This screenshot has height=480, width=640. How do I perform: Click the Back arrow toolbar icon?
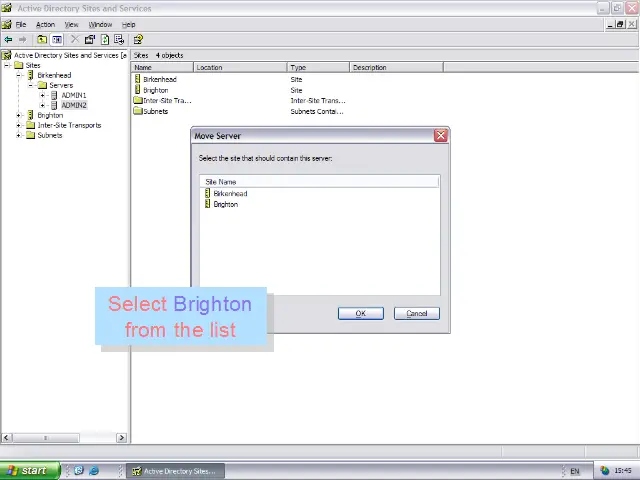pos(8,40)
